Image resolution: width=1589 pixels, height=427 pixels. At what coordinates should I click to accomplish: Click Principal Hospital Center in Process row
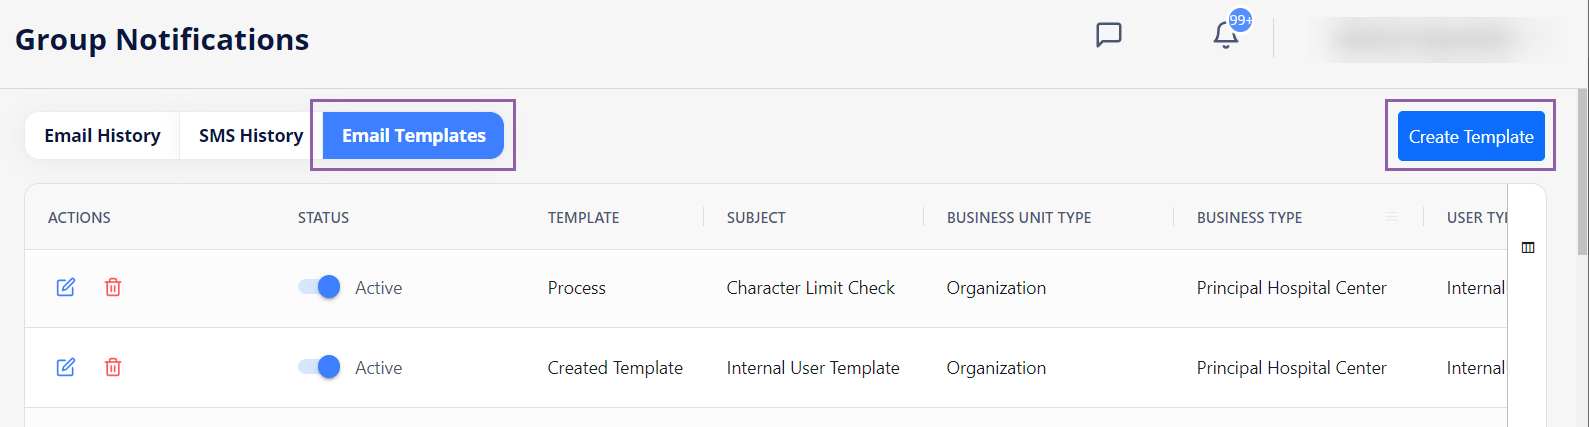pos(1291,288)
